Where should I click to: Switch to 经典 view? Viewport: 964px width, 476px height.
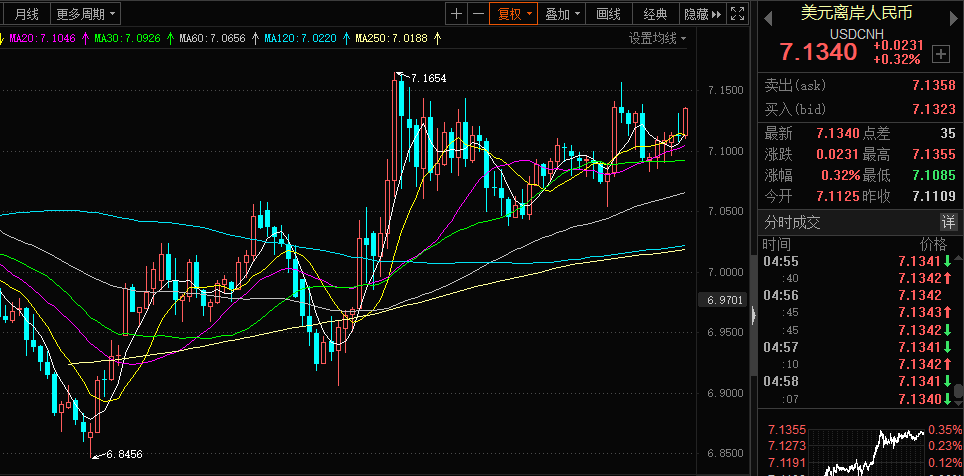point(656,14)
